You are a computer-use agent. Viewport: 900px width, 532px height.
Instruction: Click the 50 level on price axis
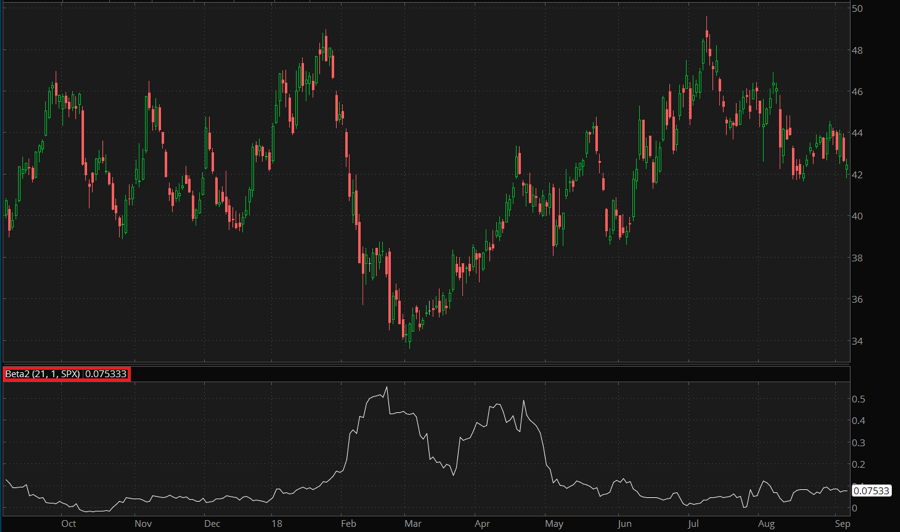click(x=858, y=9)
